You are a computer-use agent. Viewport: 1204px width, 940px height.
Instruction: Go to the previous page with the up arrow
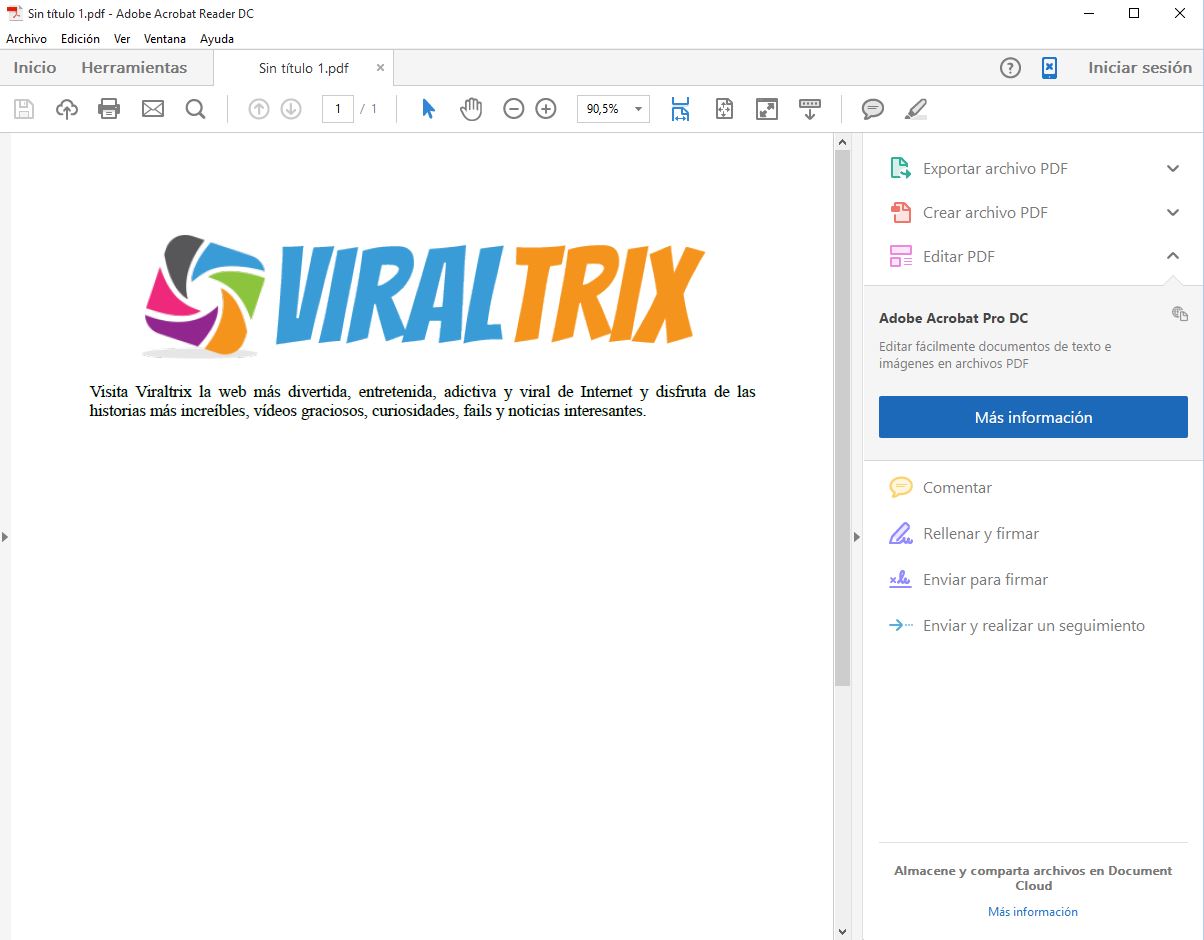[259, 109]
